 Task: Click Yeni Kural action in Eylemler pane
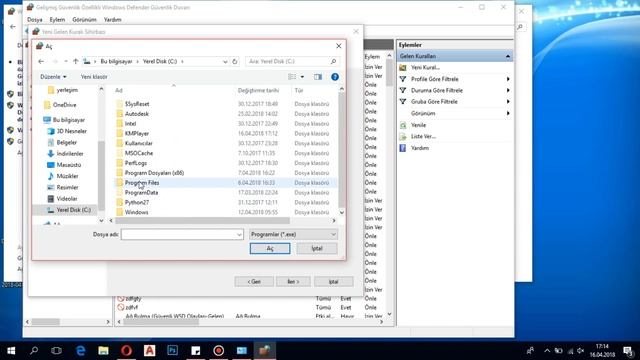[x=425, y=67]
